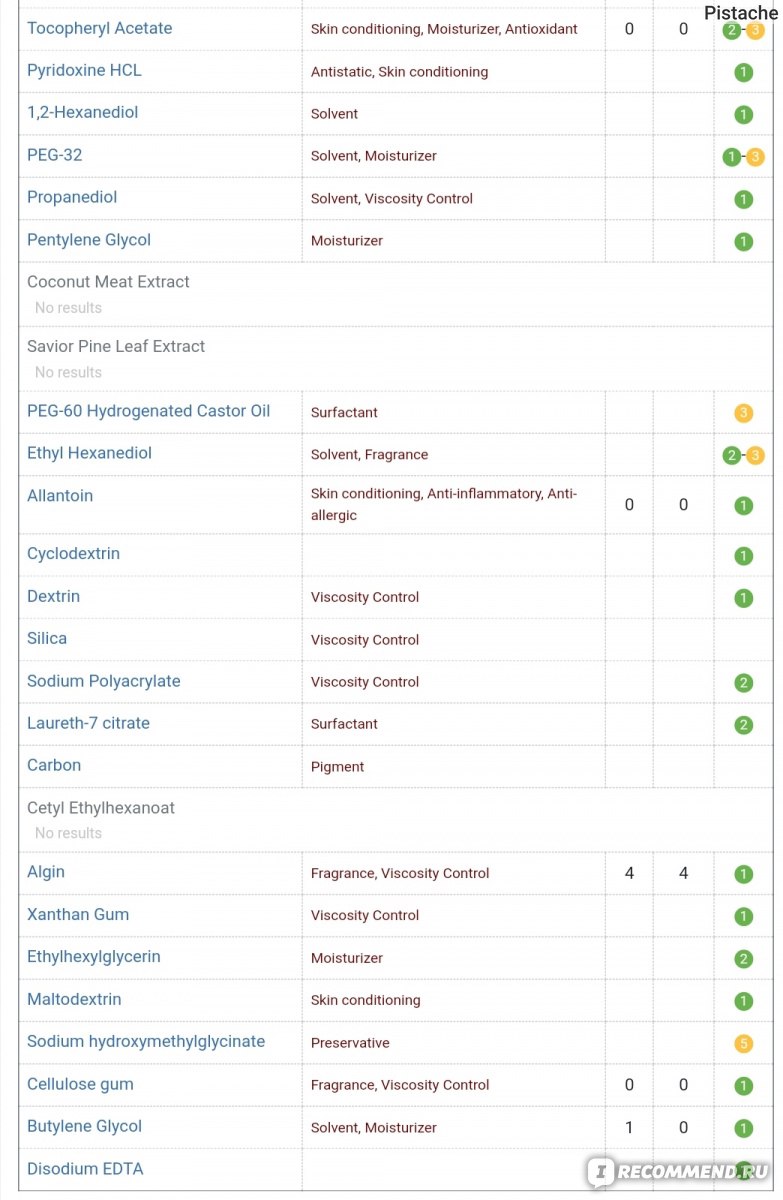The height and width of the screenshot is (1200, 783).
Task: Click the Coconut Meat Extract row
Action: pos(108,282)
